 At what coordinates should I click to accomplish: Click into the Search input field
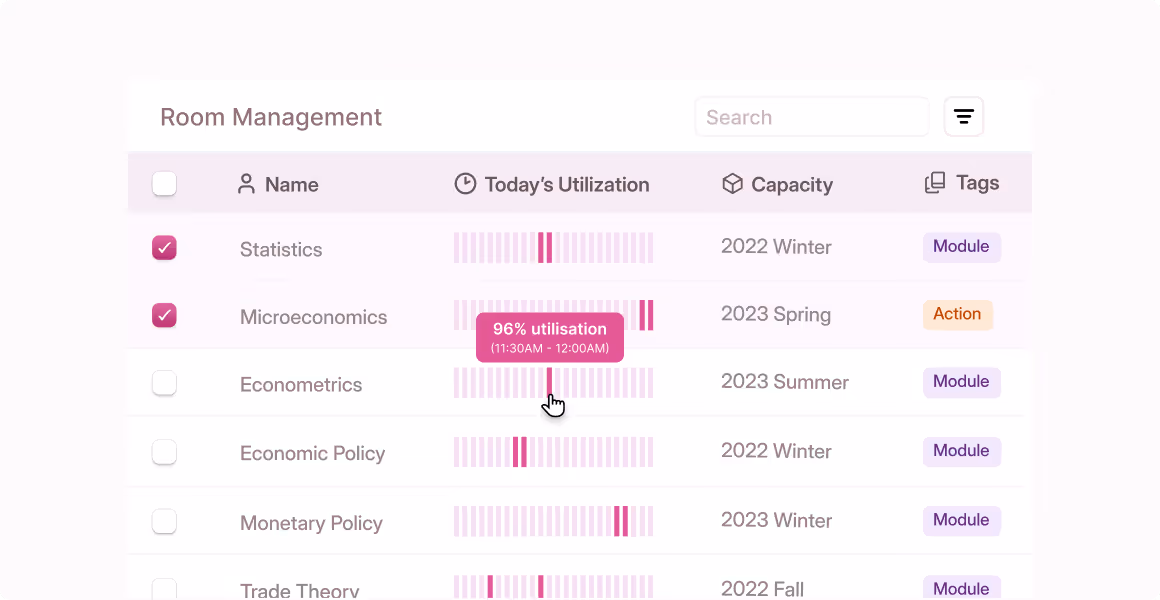(x=811, y=117)
